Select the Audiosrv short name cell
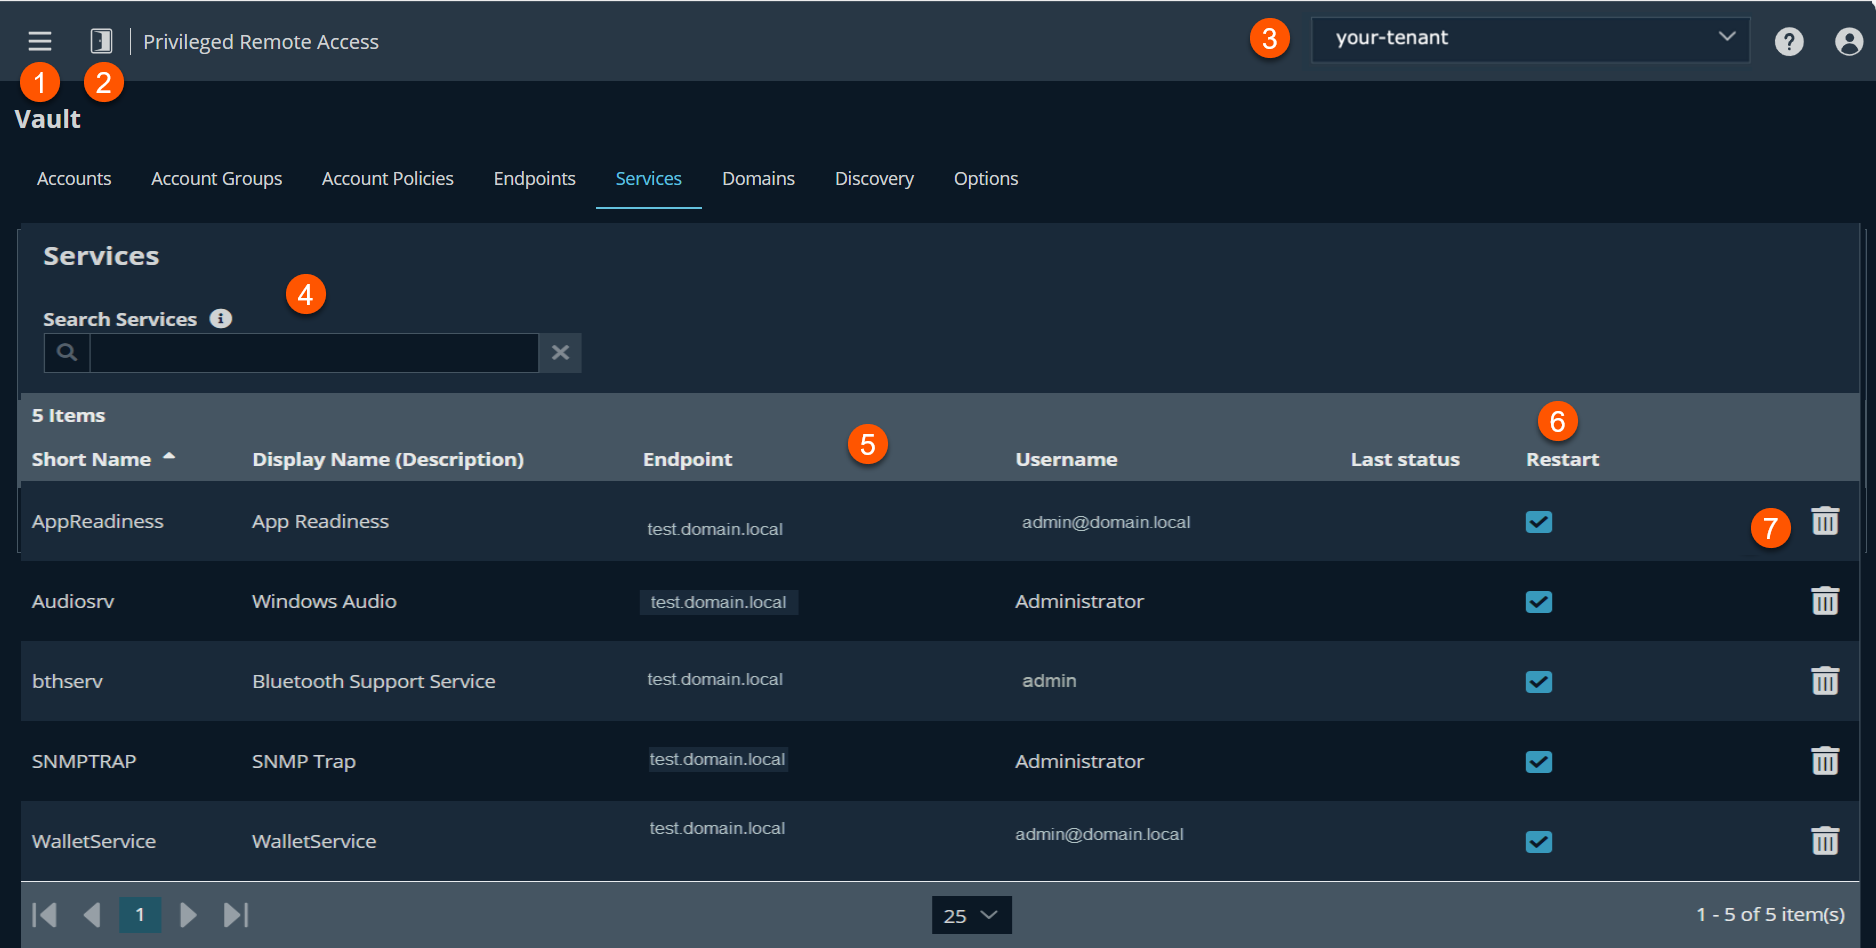 [x=73, y=601]
